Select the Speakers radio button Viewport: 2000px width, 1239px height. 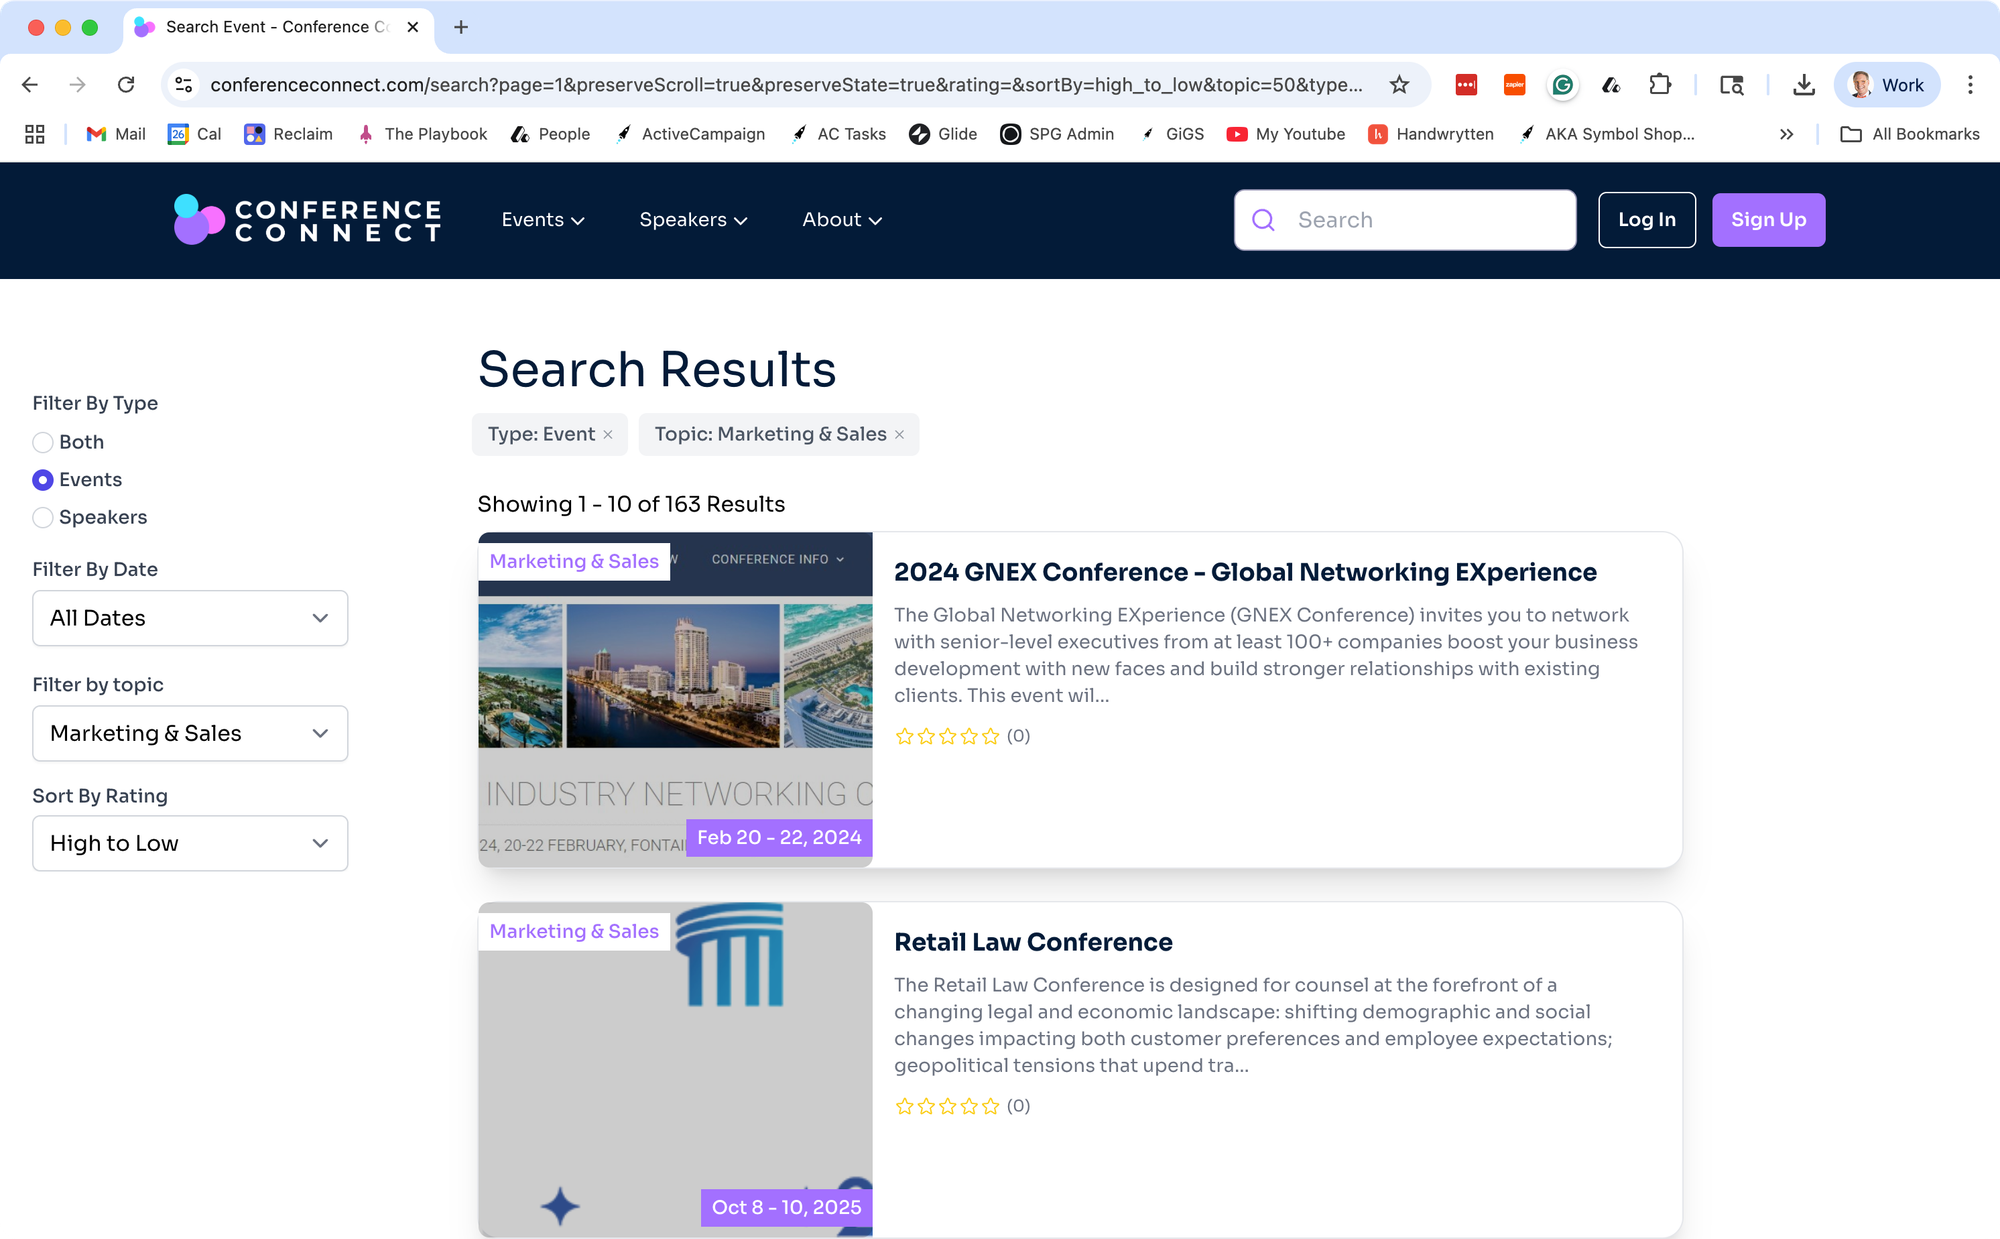[x=43, y=518]
